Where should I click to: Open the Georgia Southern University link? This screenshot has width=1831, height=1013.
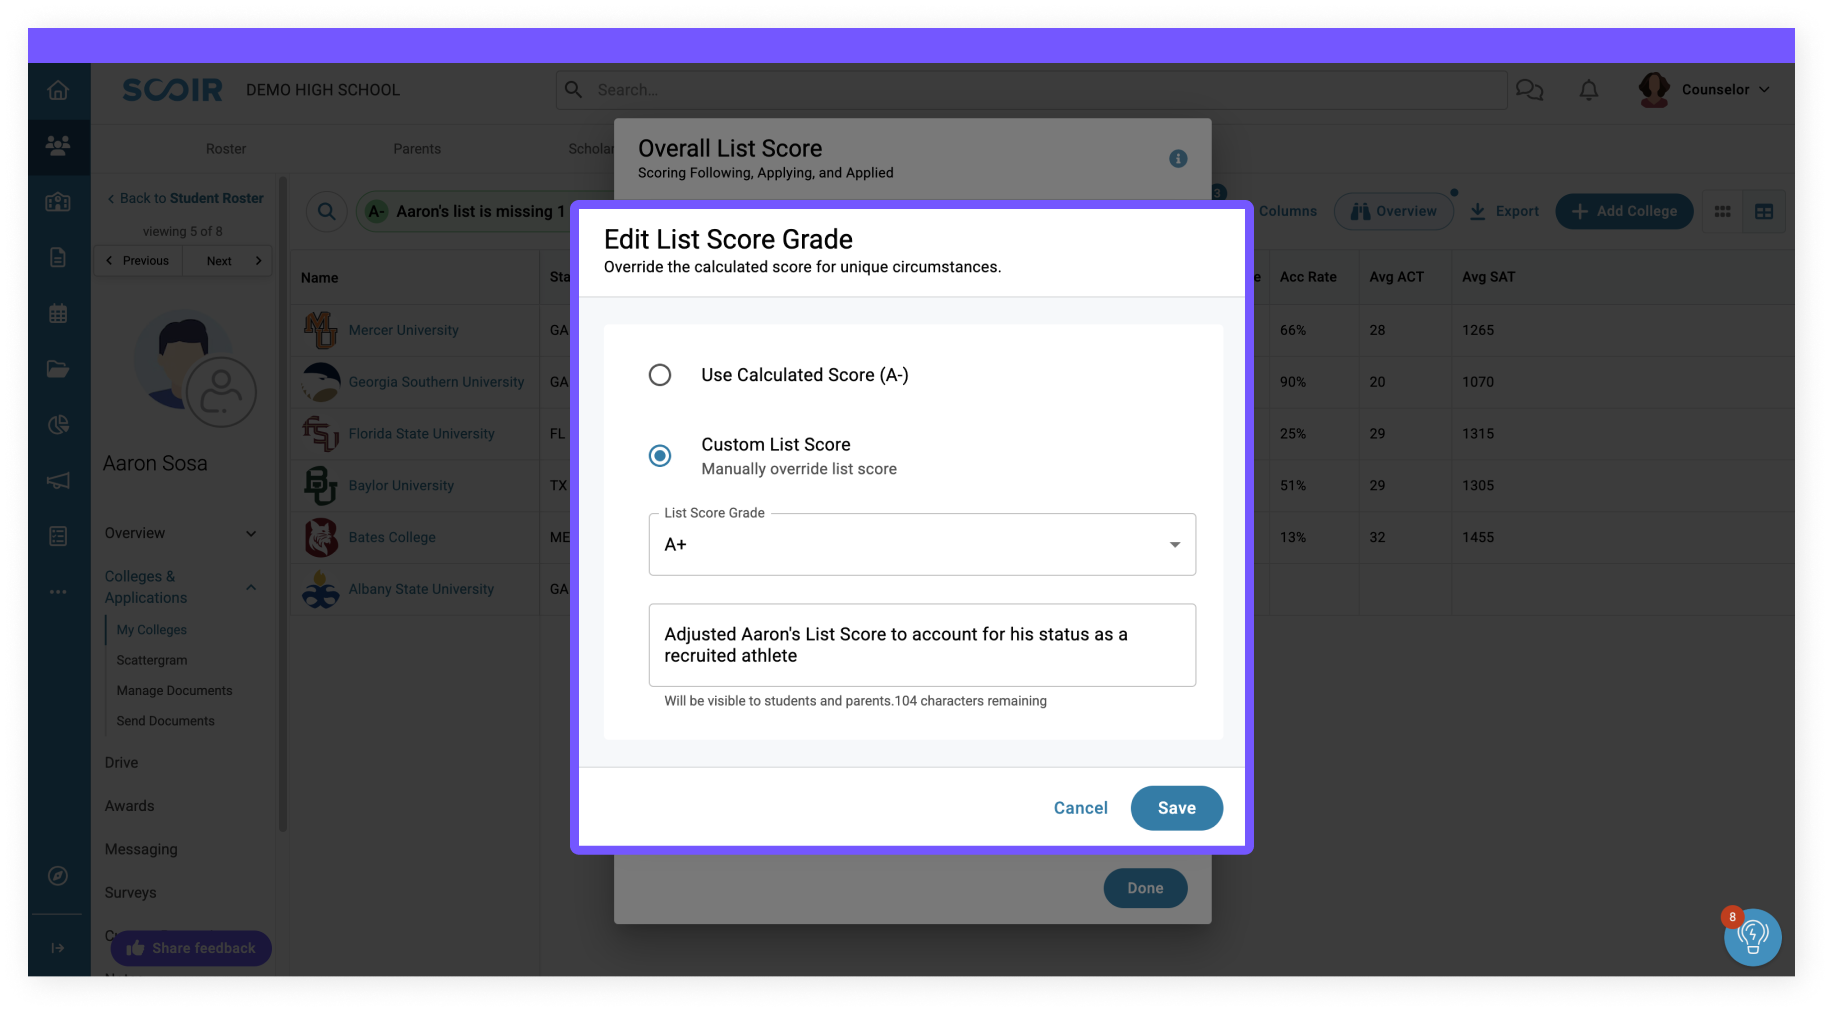pos(436,382)
